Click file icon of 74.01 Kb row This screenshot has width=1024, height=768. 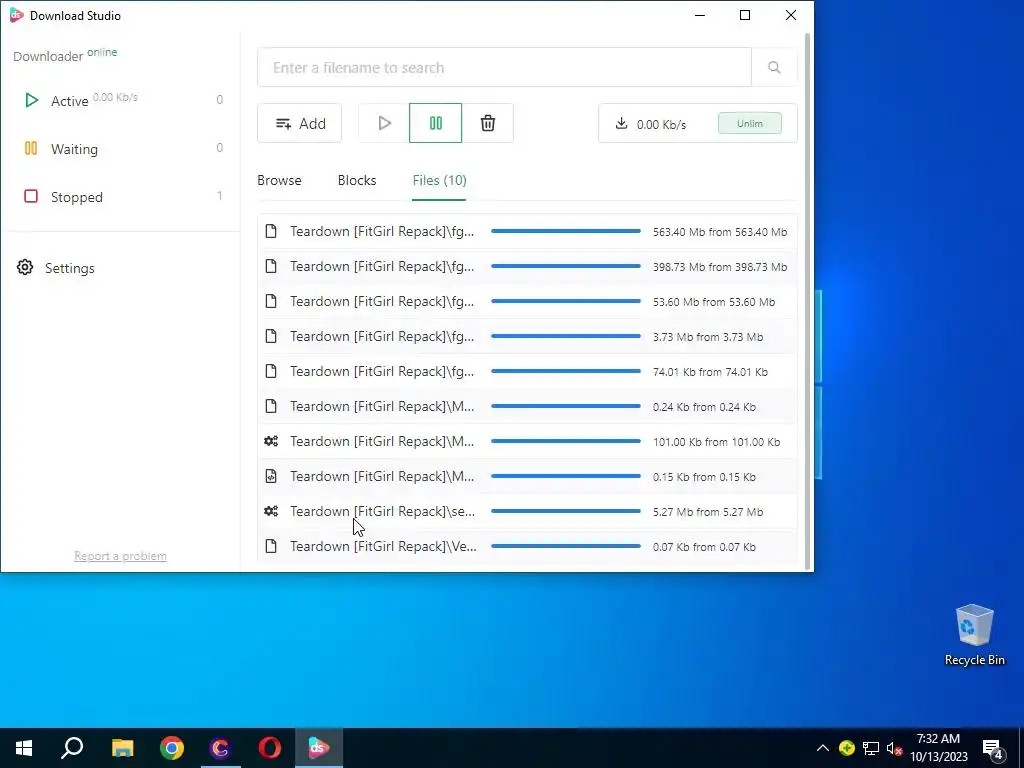271,371
